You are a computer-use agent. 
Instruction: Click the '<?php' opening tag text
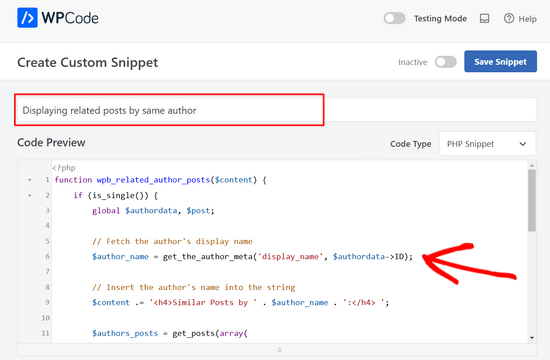[x=64, y=168]
